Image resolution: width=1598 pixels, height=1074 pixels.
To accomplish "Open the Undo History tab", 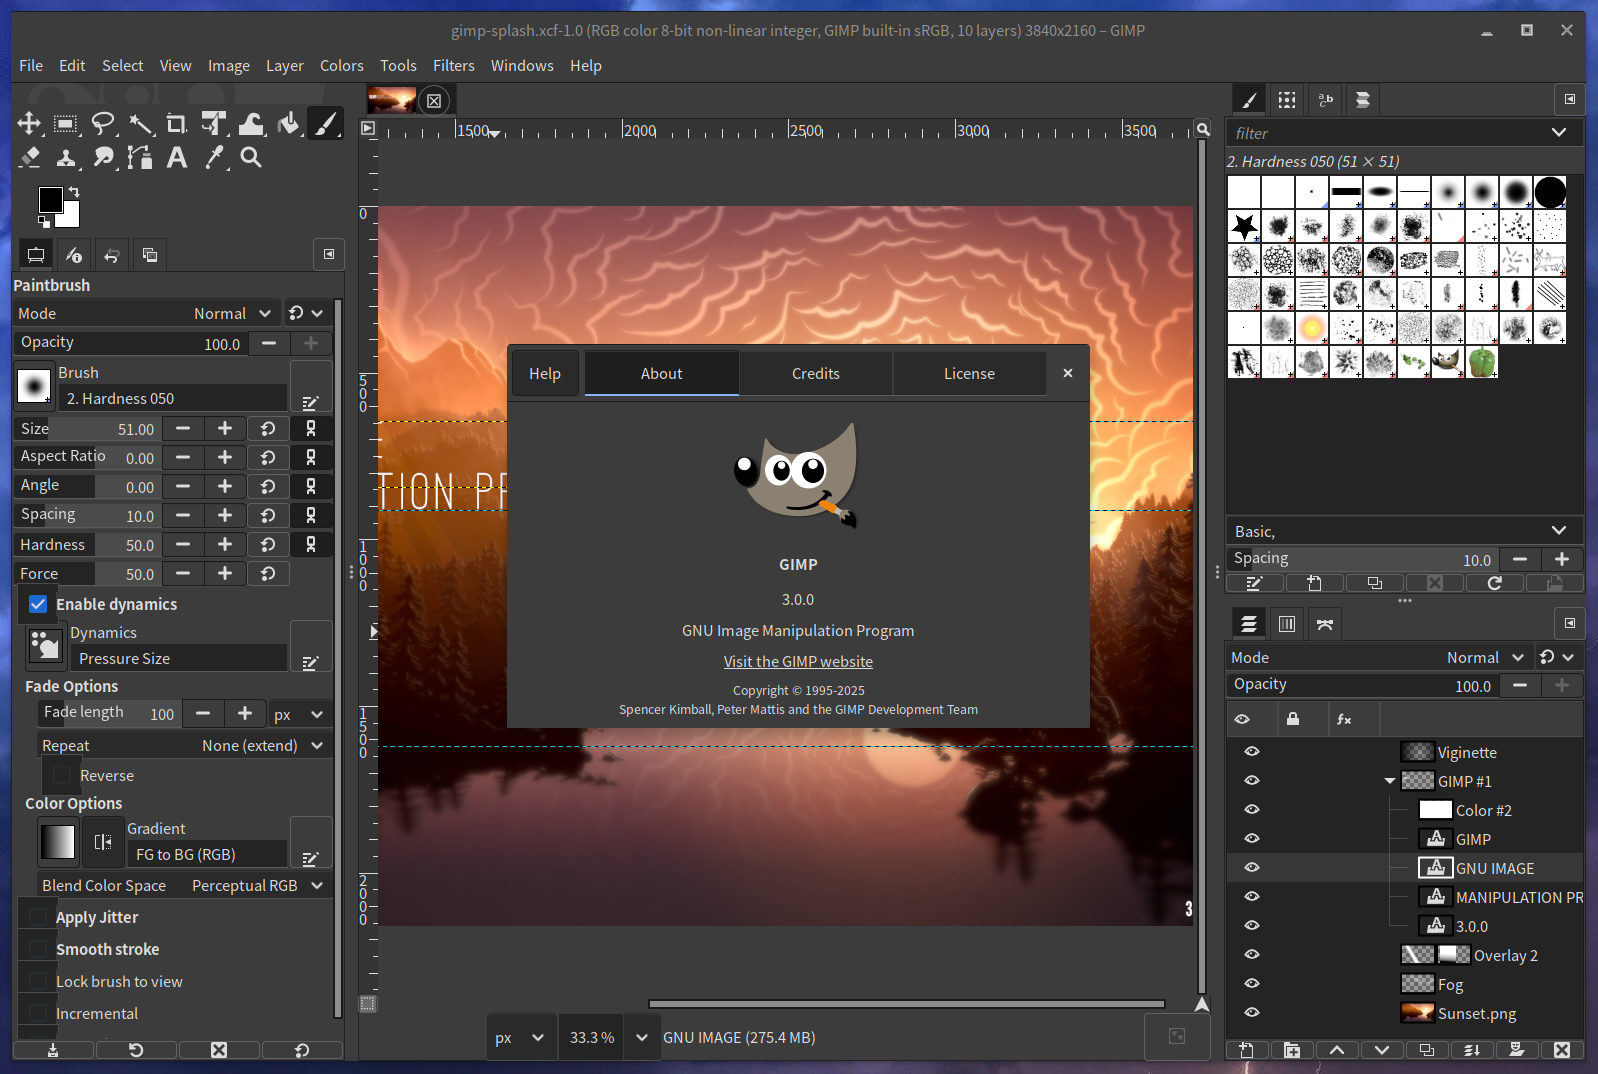I will 112,255.
